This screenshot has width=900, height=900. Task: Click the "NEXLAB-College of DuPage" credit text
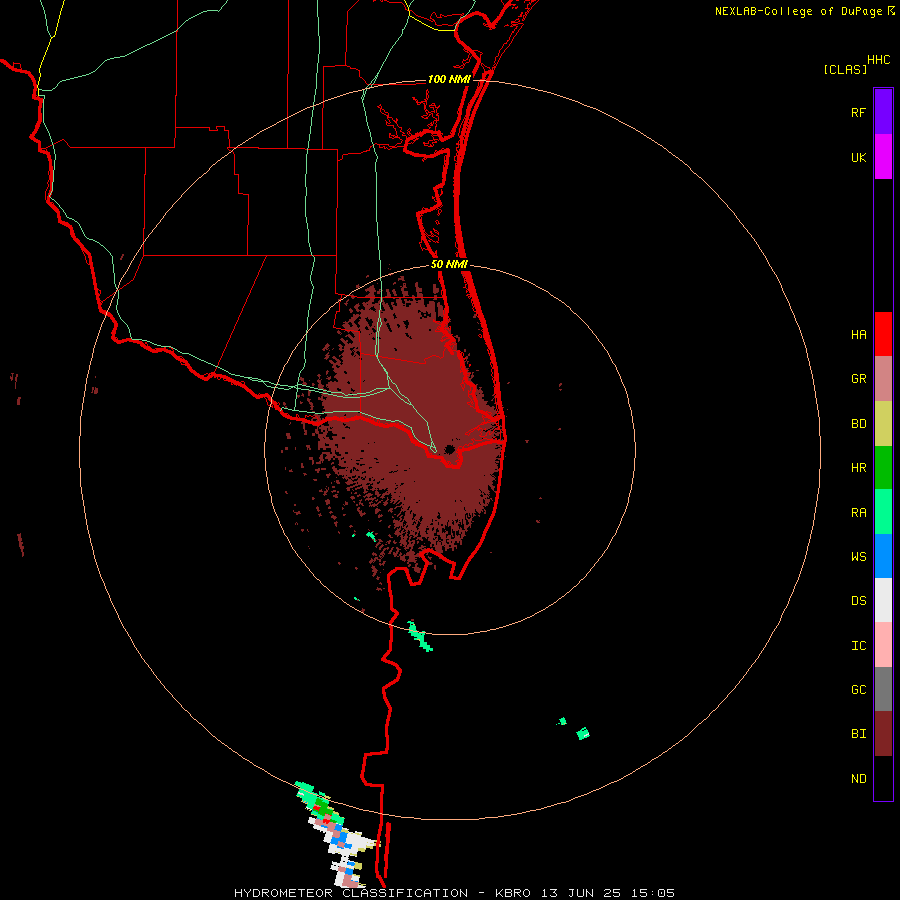tap(798, 11)
